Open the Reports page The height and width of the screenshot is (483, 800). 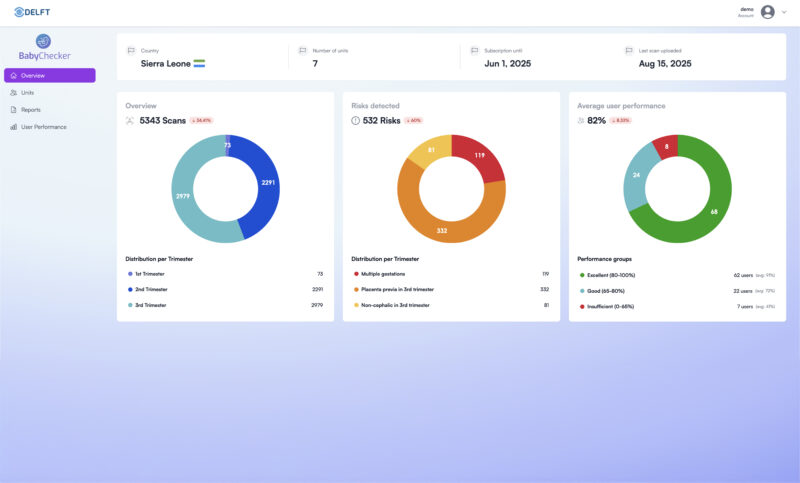point(31,109)
